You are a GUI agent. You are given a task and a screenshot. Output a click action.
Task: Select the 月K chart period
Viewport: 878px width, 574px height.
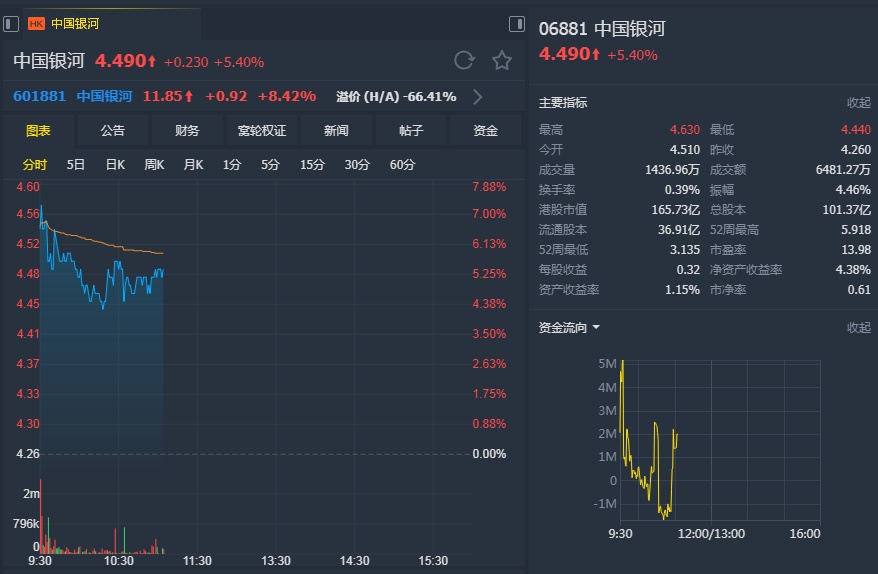193,165
